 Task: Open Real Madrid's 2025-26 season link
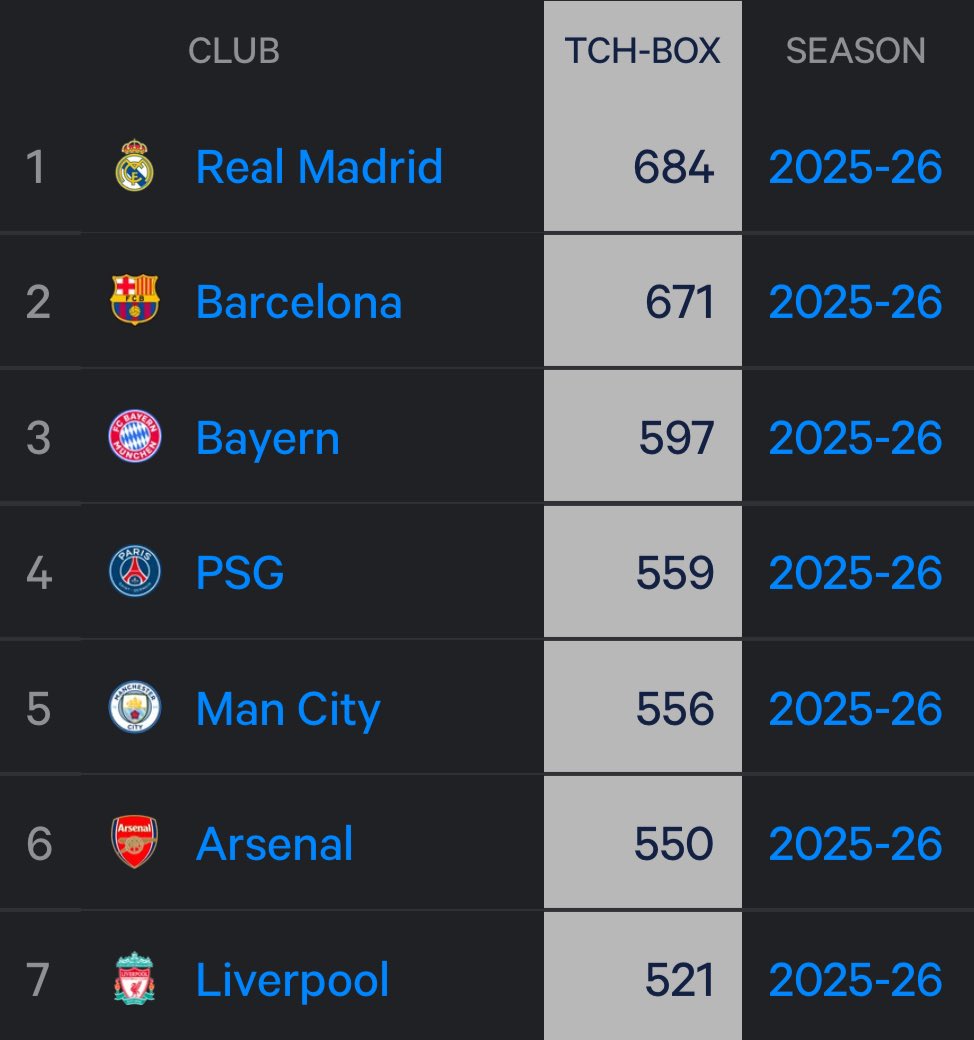coord(855,166)
